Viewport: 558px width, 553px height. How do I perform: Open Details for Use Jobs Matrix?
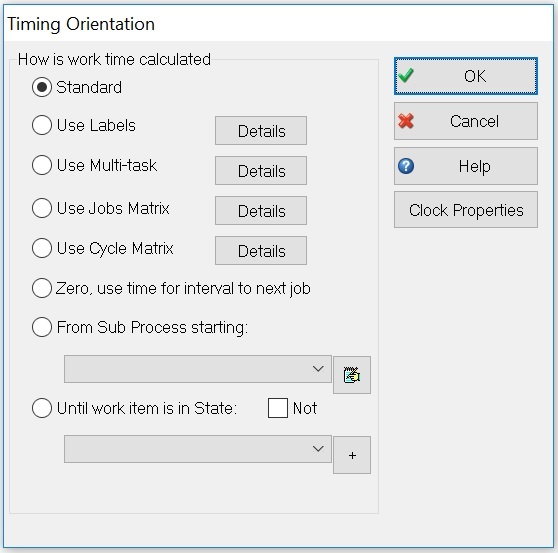click(x=261, y=211)
